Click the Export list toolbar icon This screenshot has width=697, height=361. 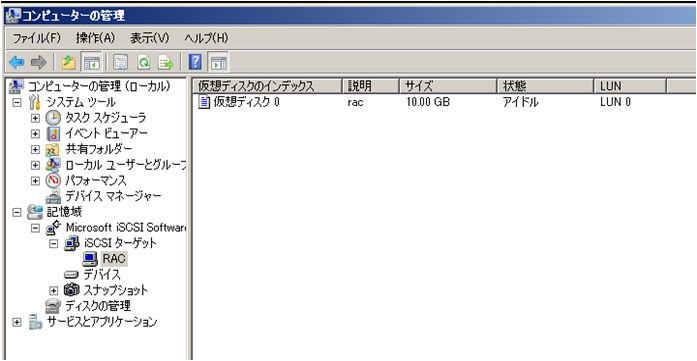click(166, 63)
